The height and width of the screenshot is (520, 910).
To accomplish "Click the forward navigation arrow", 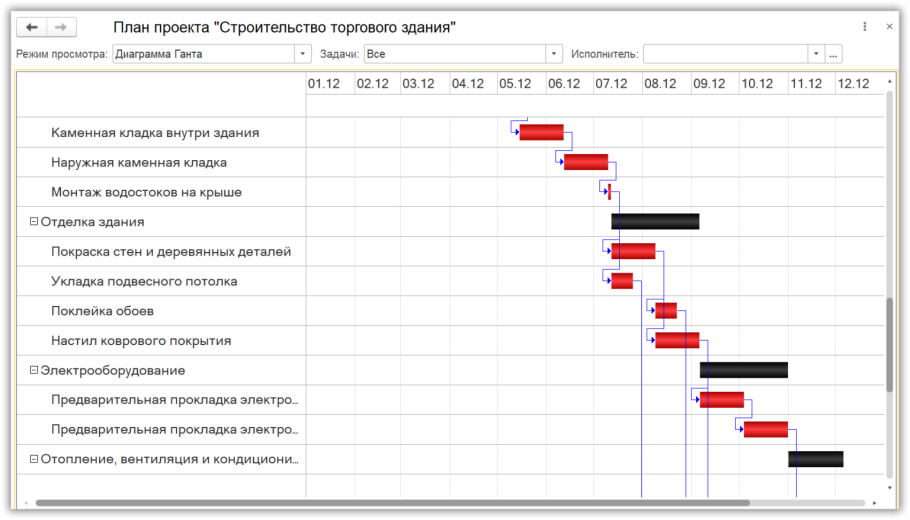I will click(62, 27).
